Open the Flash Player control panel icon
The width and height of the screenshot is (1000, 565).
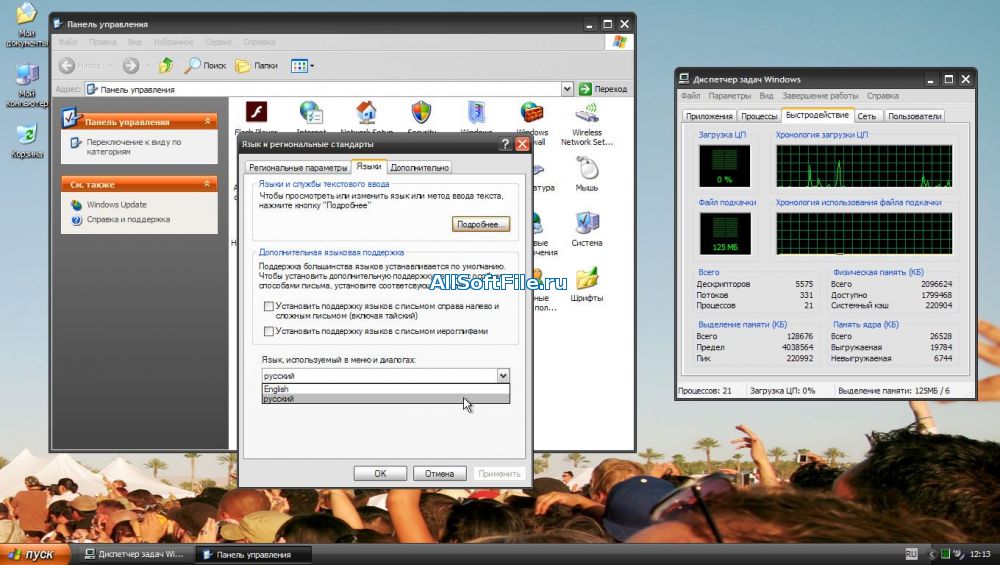(x=256, y=112)
